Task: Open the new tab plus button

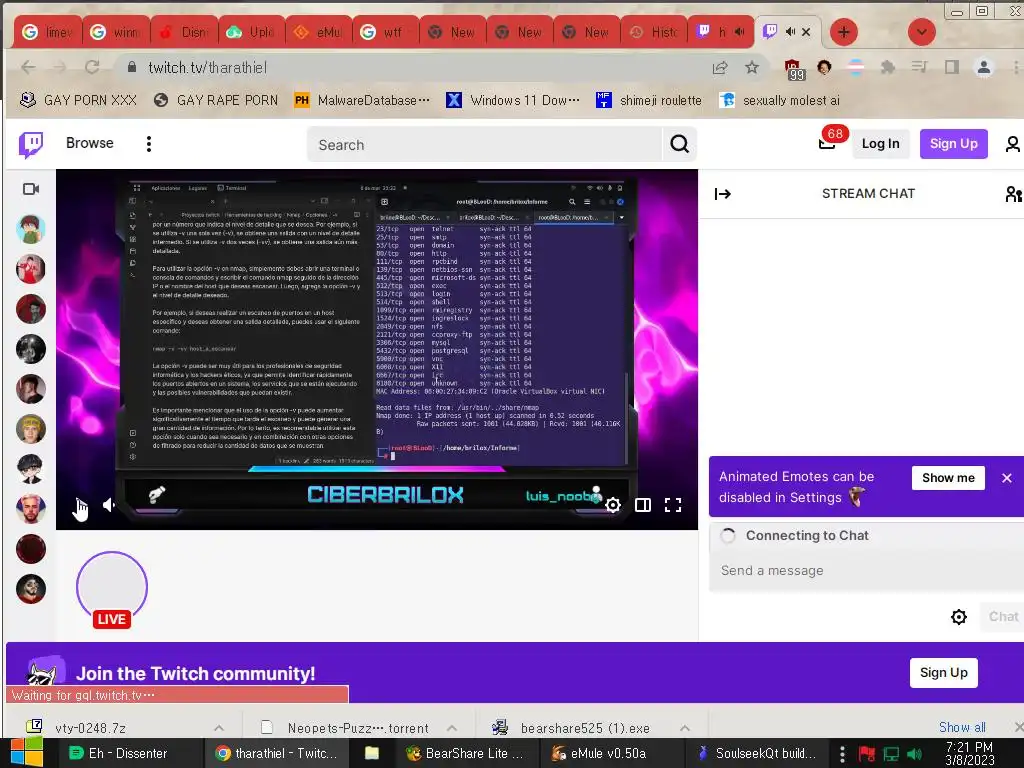Action: (844, 32)
